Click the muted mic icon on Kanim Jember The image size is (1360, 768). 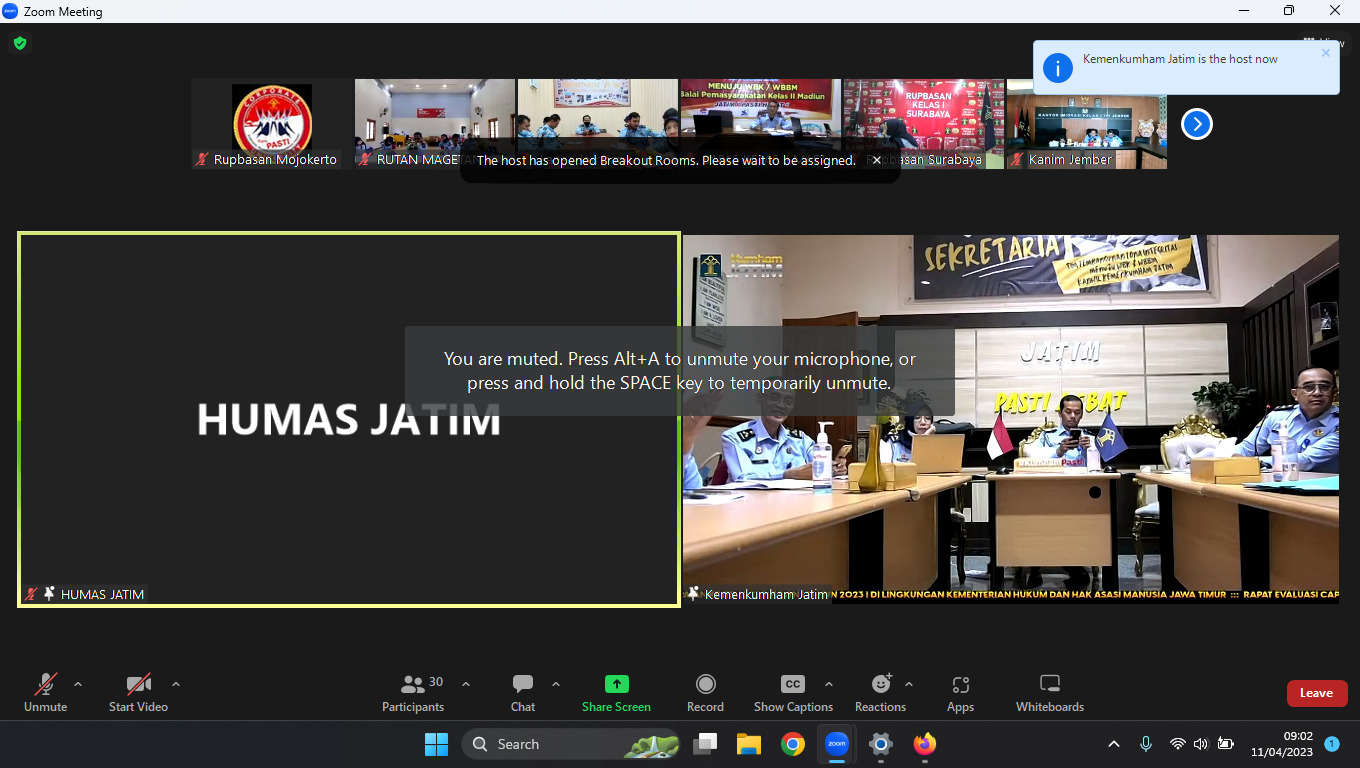[x=1017, y=160]
